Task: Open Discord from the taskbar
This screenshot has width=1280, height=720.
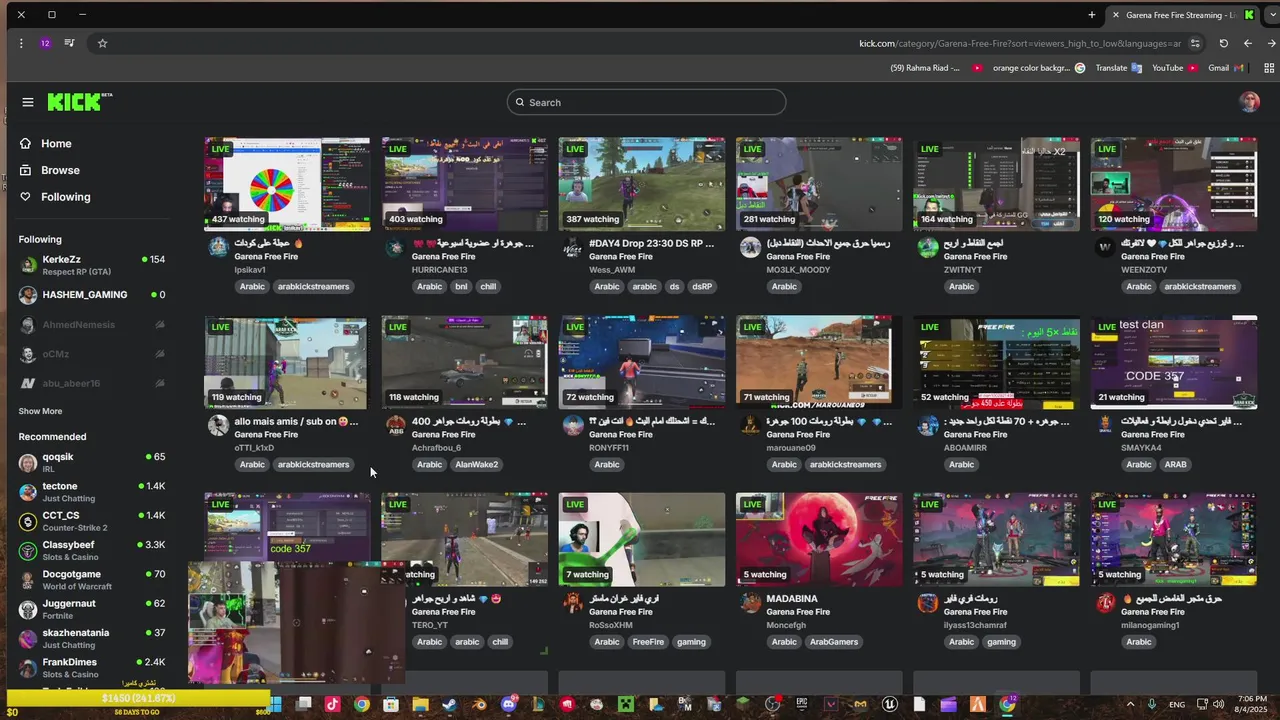Action: point(509,704)
